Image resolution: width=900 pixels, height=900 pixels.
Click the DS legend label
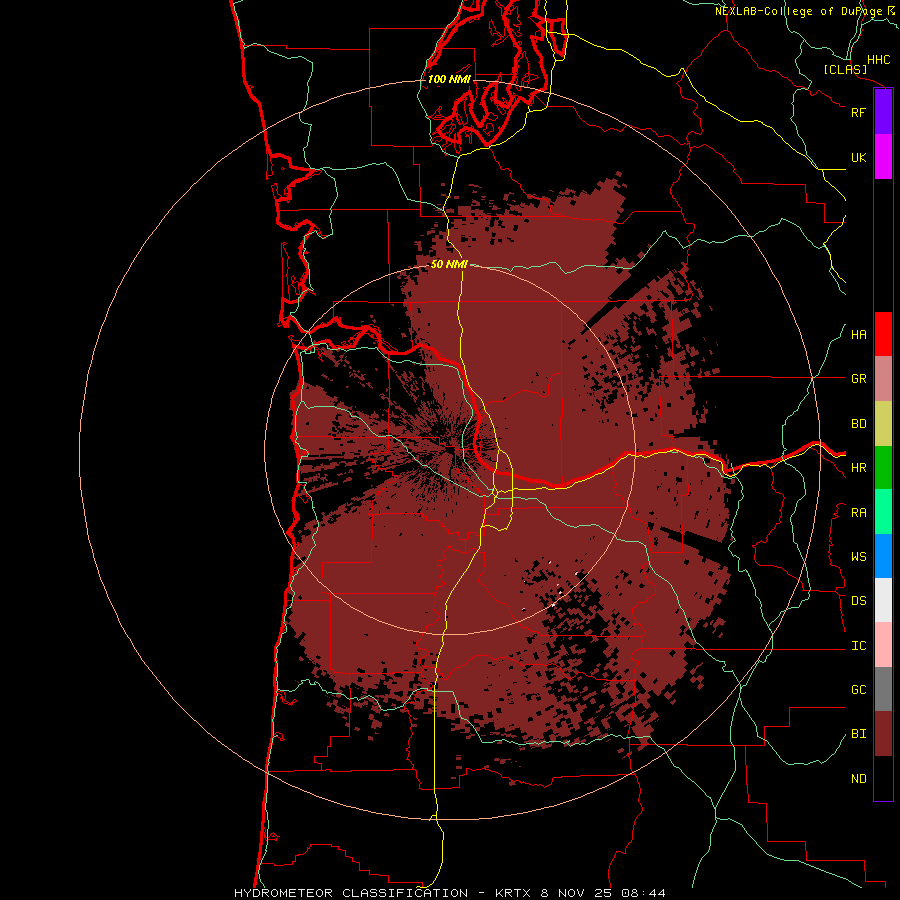[x=858, y=601]
